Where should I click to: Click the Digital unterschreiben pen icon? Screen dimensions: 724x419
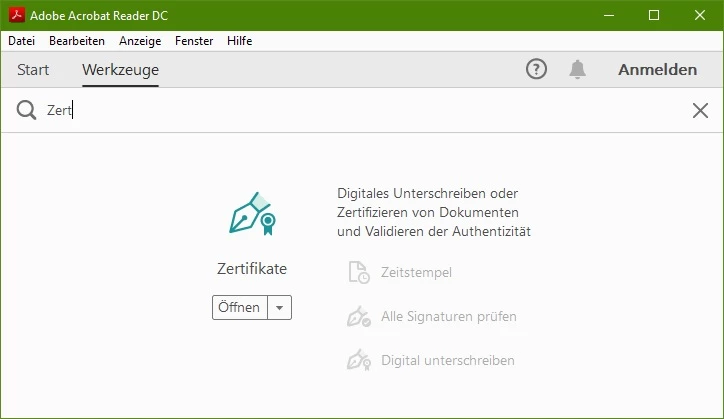[x=359, y=360]
